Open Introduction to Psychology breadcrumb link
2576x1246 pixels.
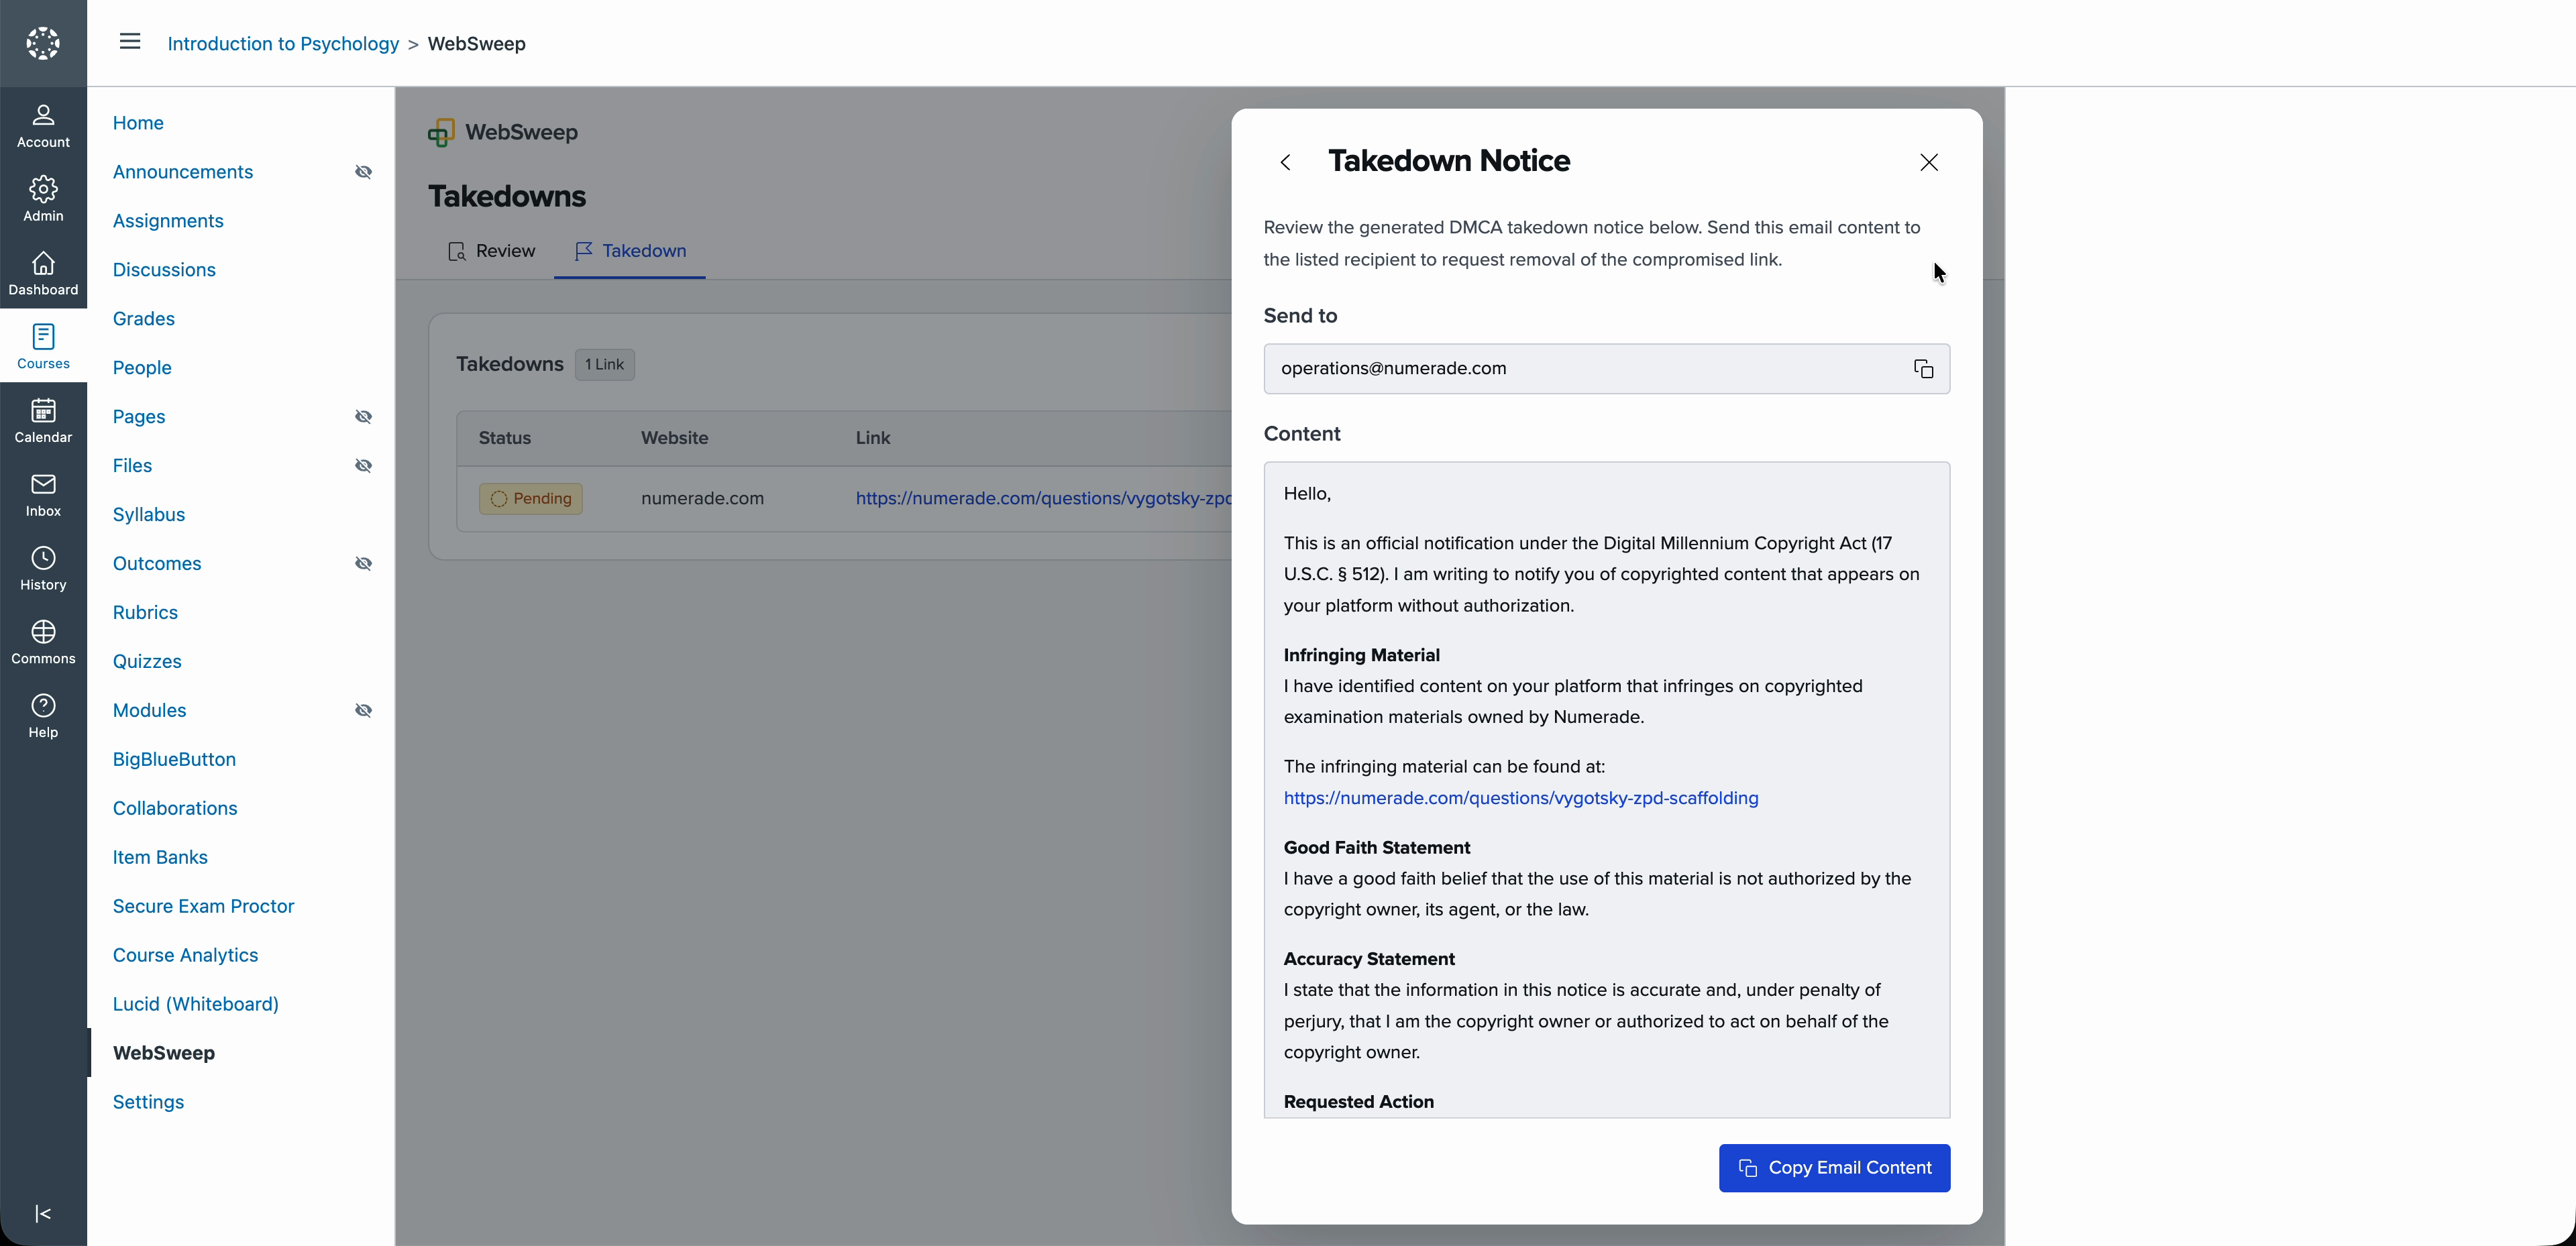[283, 44]
